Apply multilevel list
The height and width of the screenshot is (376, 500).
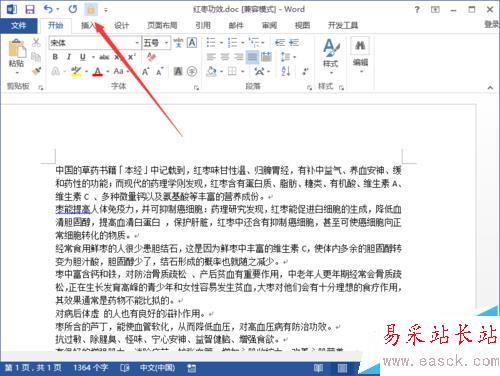pos(254,43)
